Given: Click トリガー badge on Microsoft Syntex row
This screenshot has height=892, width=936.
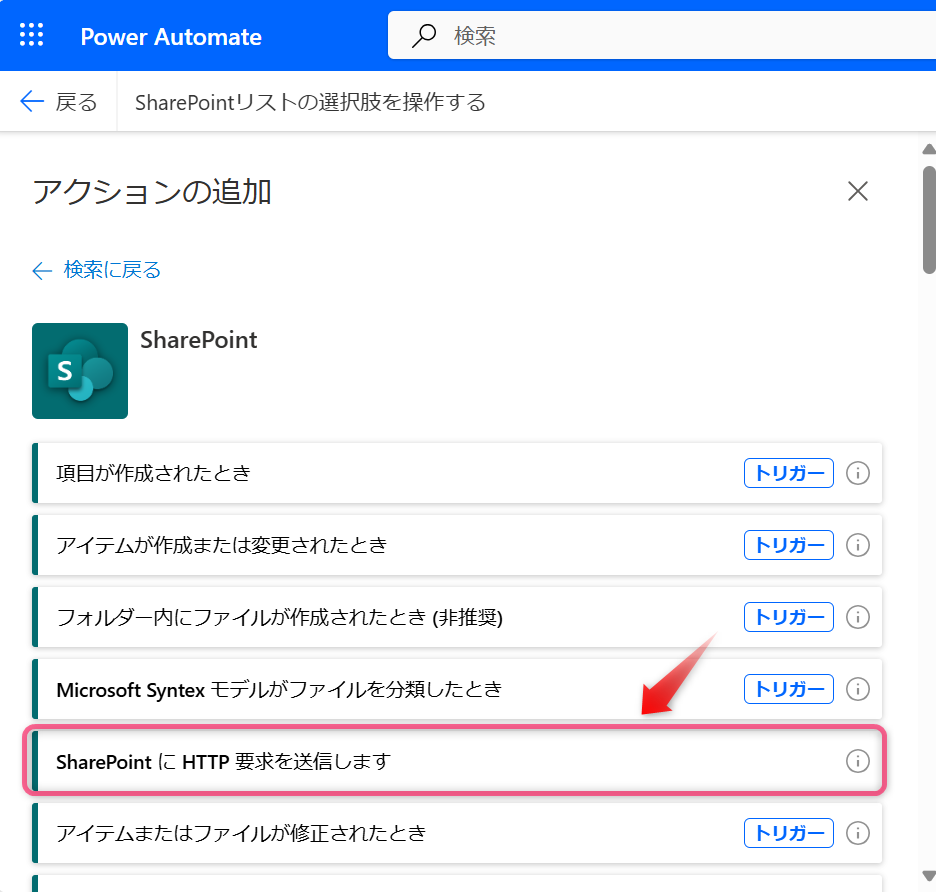Looking at the screenshot, I should pyautogui.click(x=789, y=689).
